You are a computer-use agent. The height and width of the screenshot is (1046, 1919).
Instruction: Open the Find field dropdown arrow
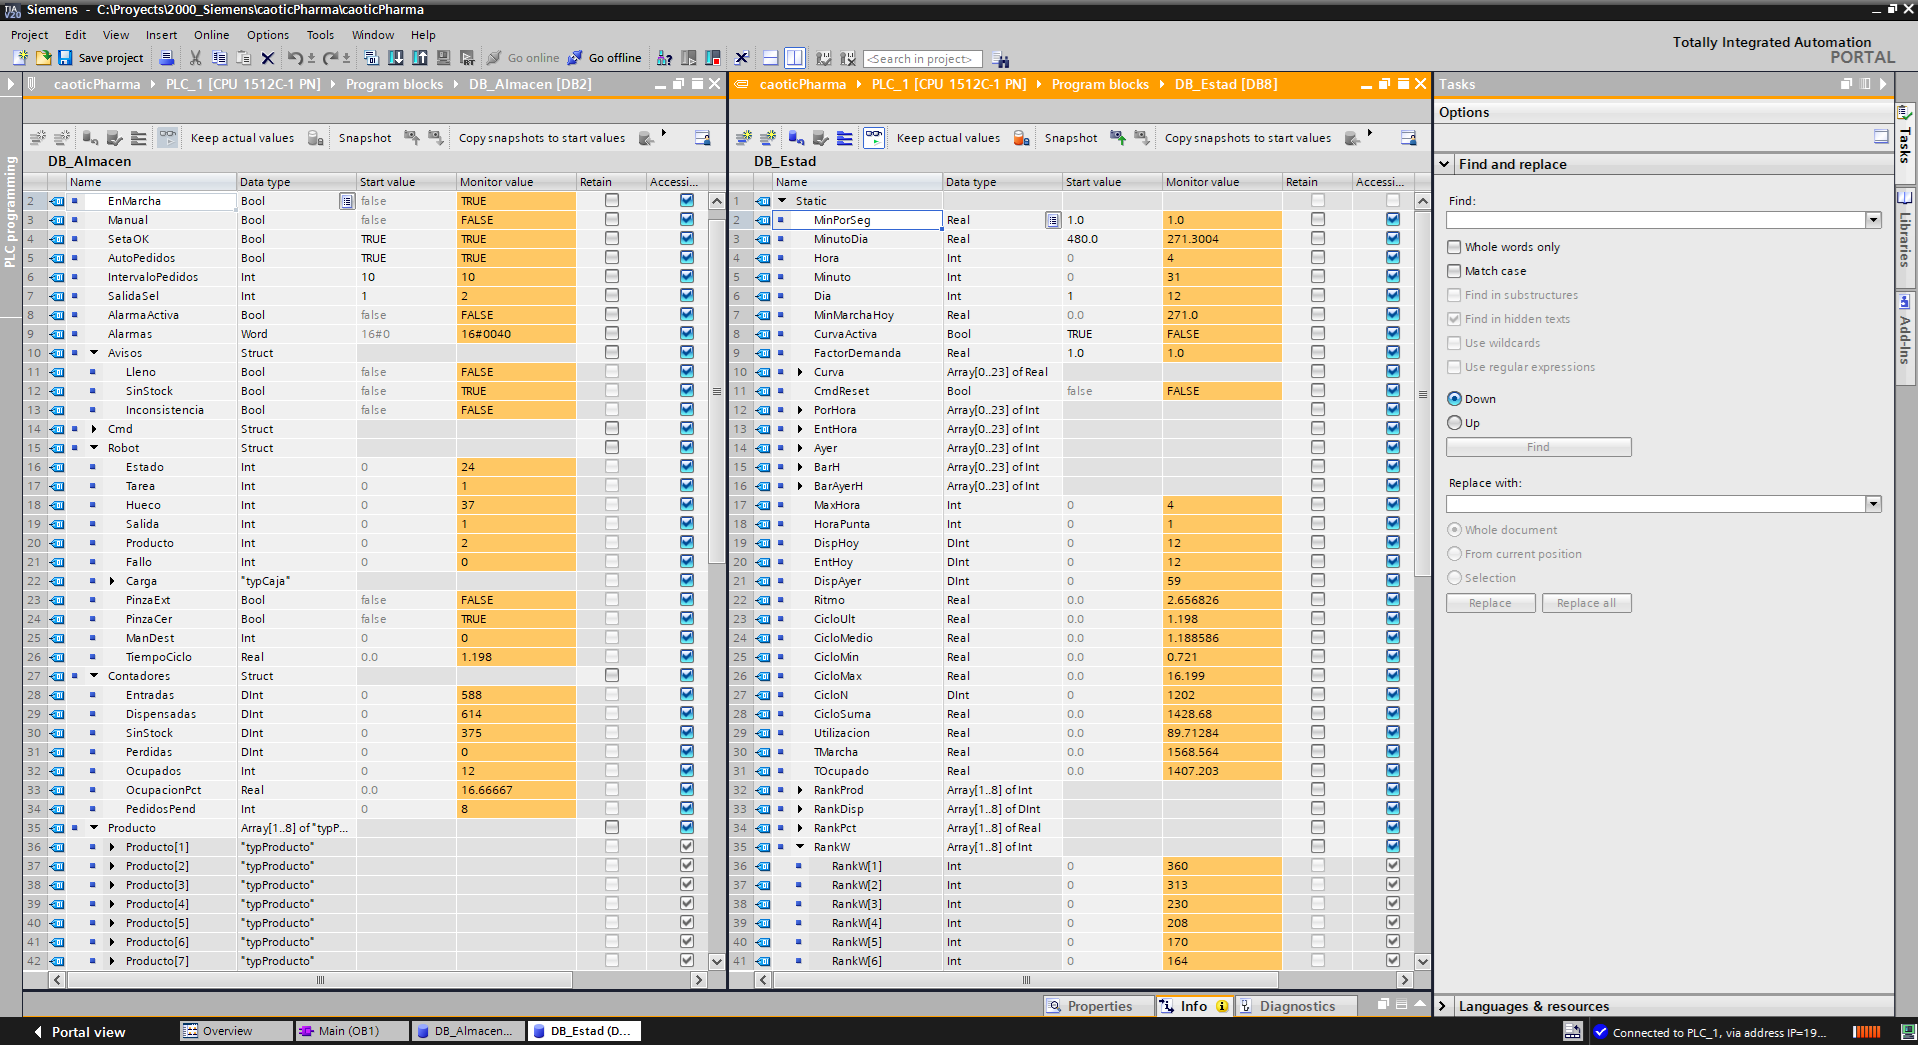[1873, 220]
